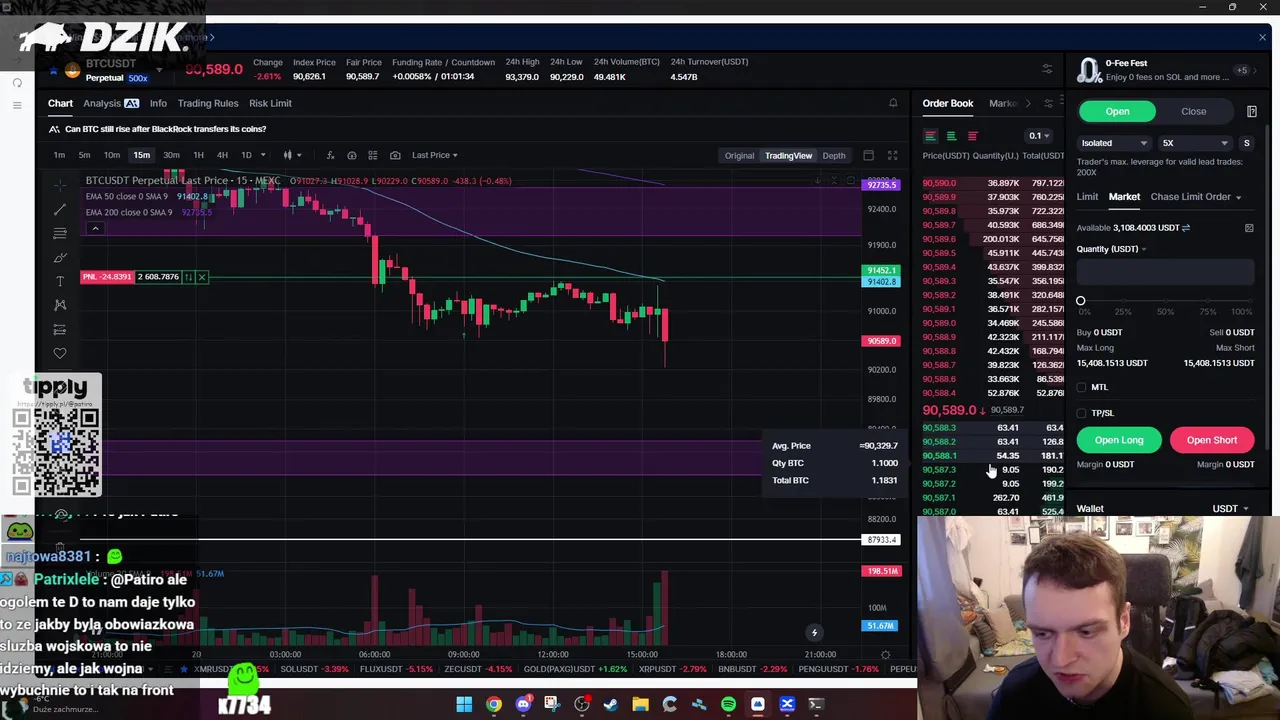Open the Isolated margin mode dropdown
The image size is (1280, 720).
[x=1114, y=143]
